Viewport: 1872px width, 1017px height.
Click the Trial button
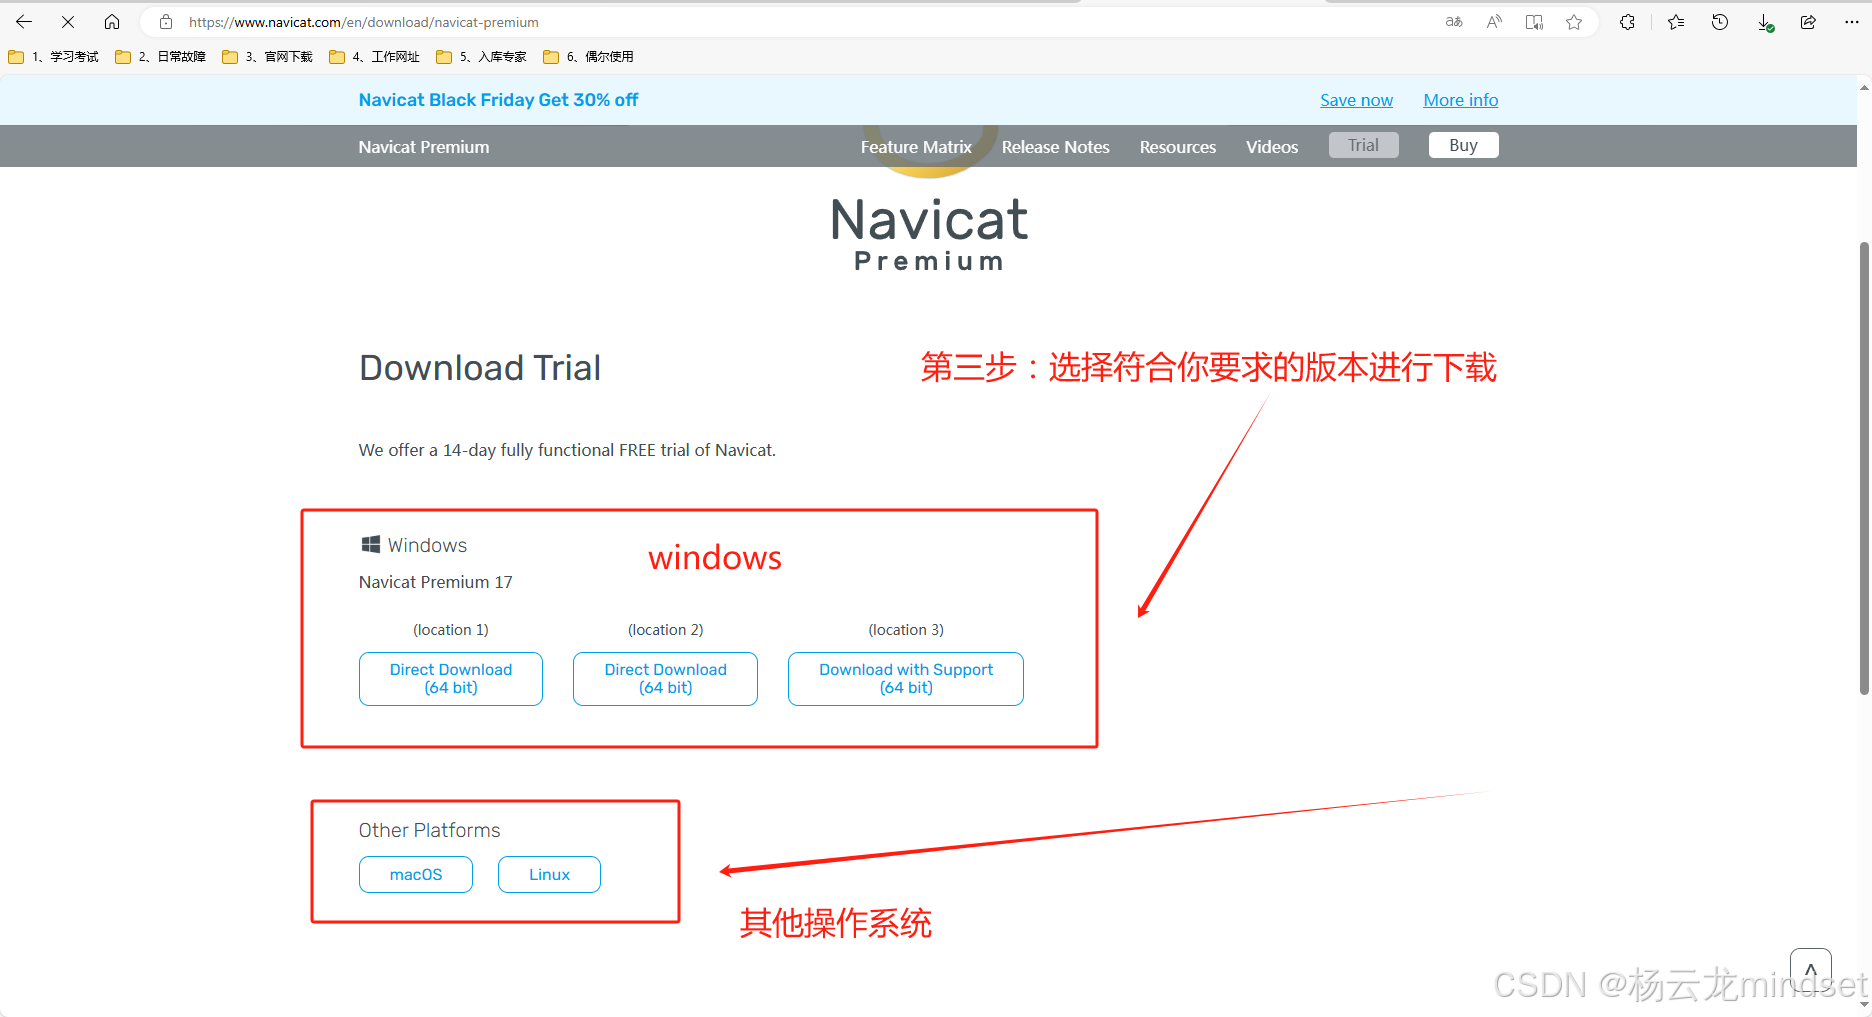[x=1363, y=145]
